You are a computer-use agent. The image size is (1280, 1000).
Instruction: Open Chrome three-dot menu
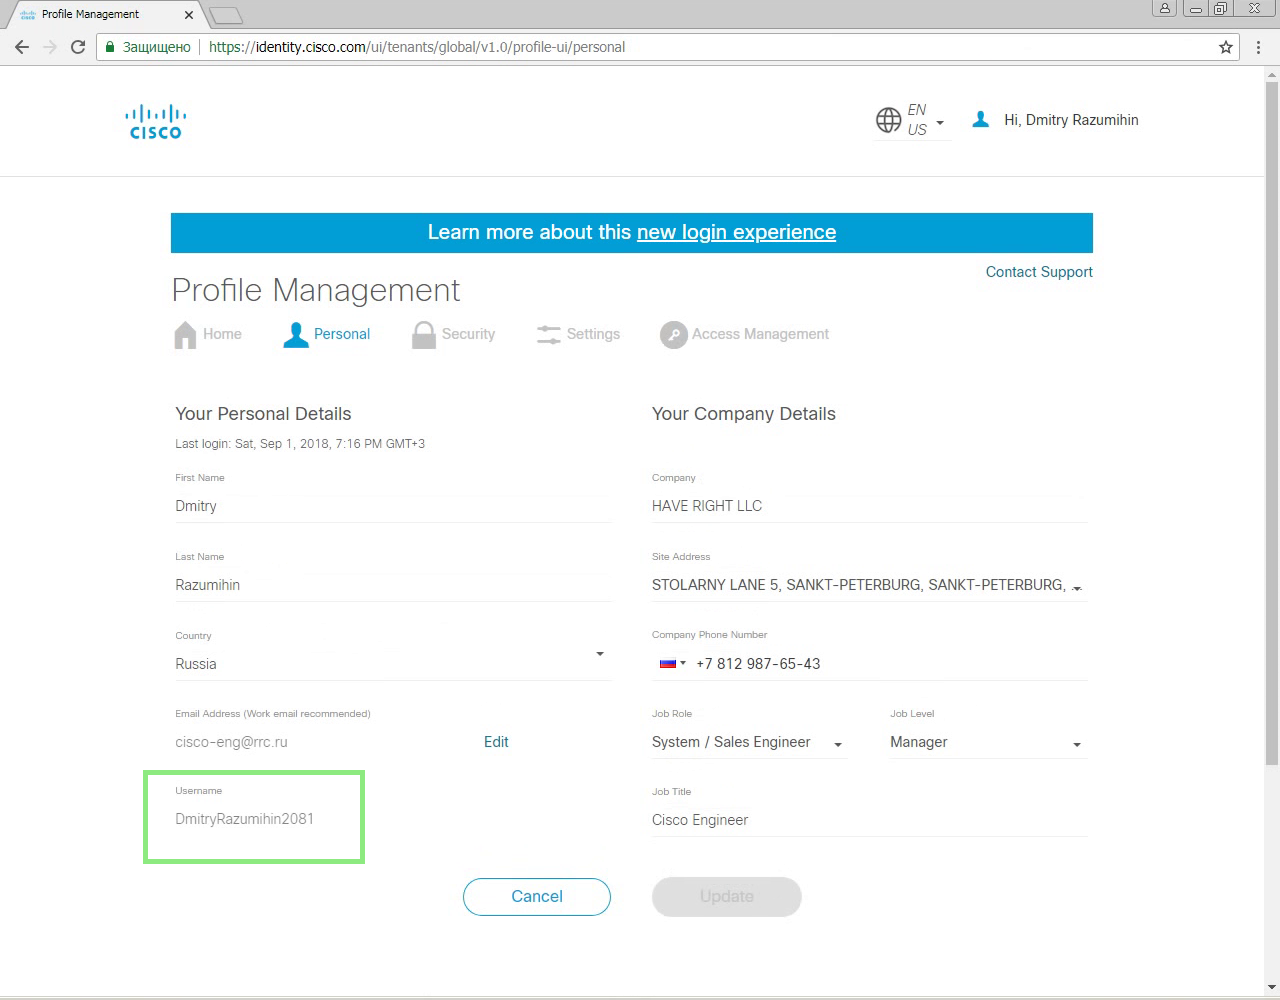tap(1259, 47)
